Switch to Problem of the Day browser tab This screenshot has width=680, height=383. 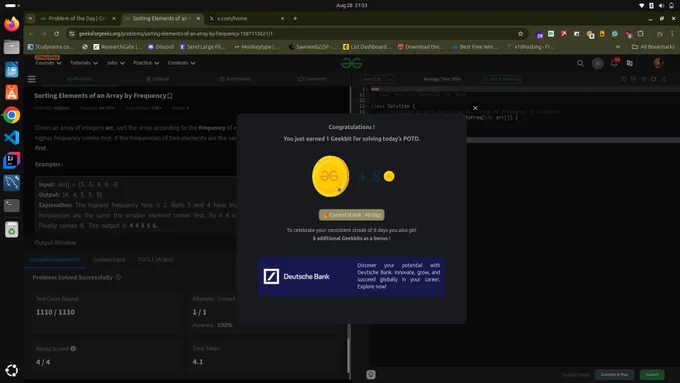click(78, 18)
